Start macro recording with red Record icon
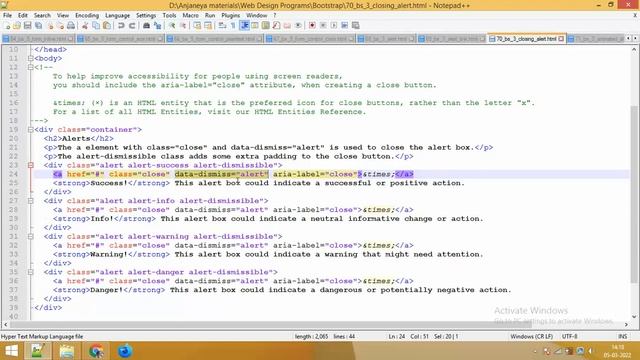This screenshot has width=640, height=360. [x=312, y=26]
